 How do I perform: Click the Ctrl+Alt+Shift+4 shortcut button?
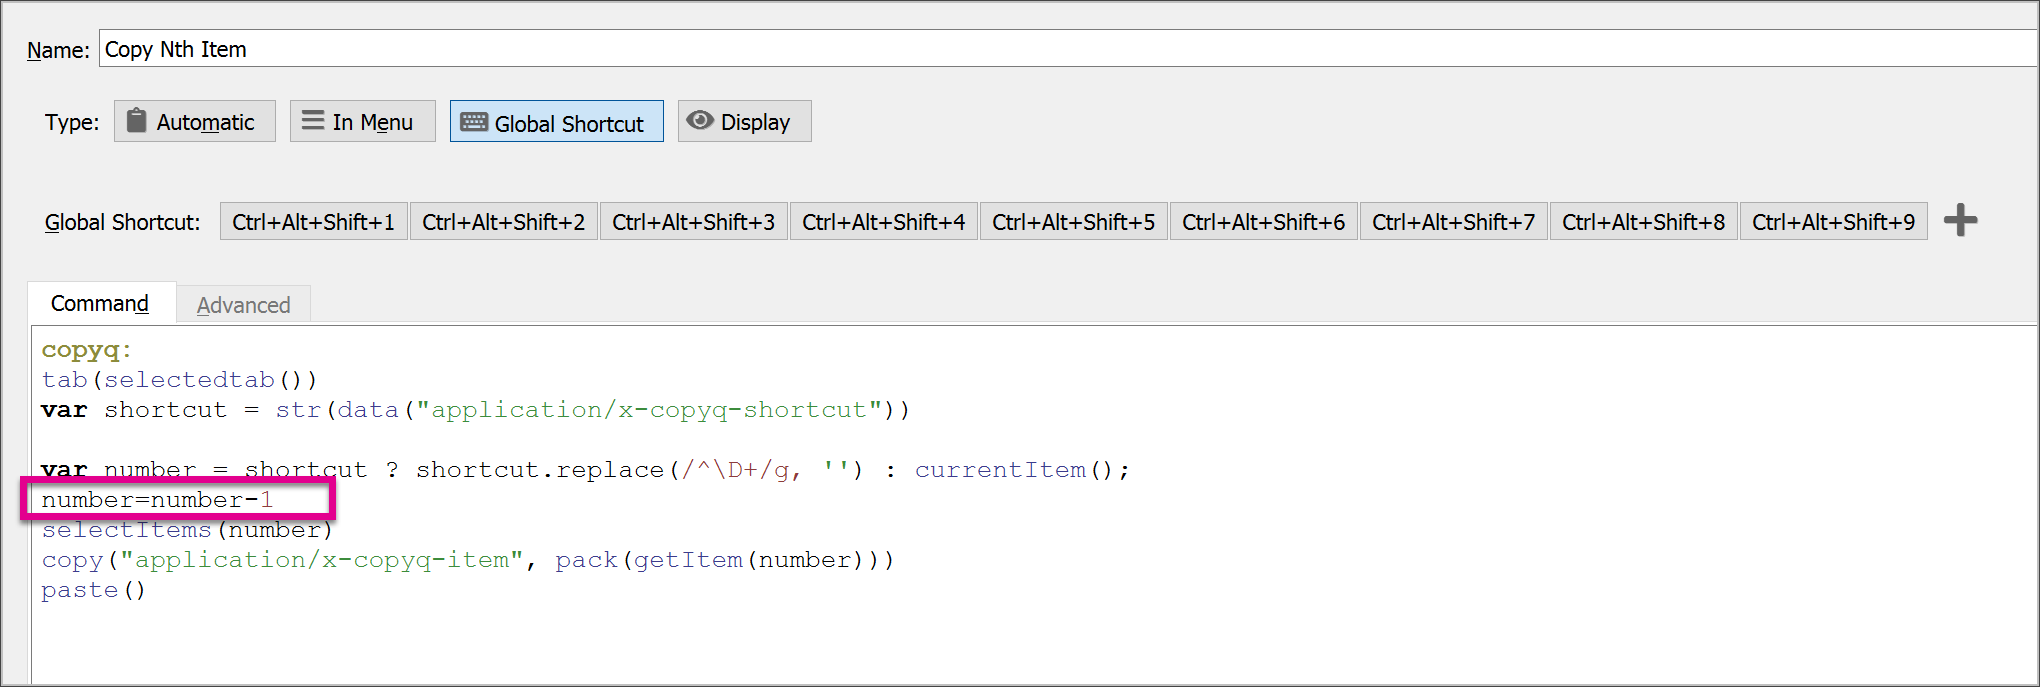pos(884,222)
